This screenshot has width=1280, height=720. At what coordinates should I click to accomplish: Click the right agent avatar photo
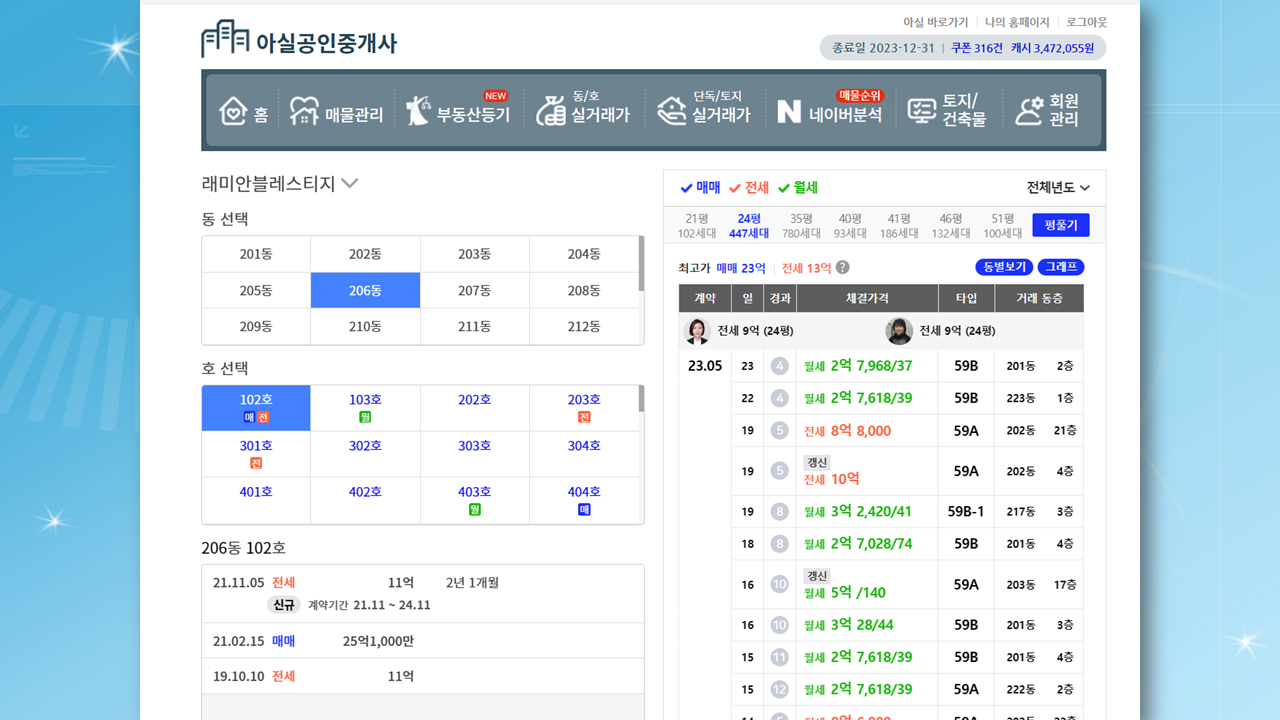click(x=899, y=330)
